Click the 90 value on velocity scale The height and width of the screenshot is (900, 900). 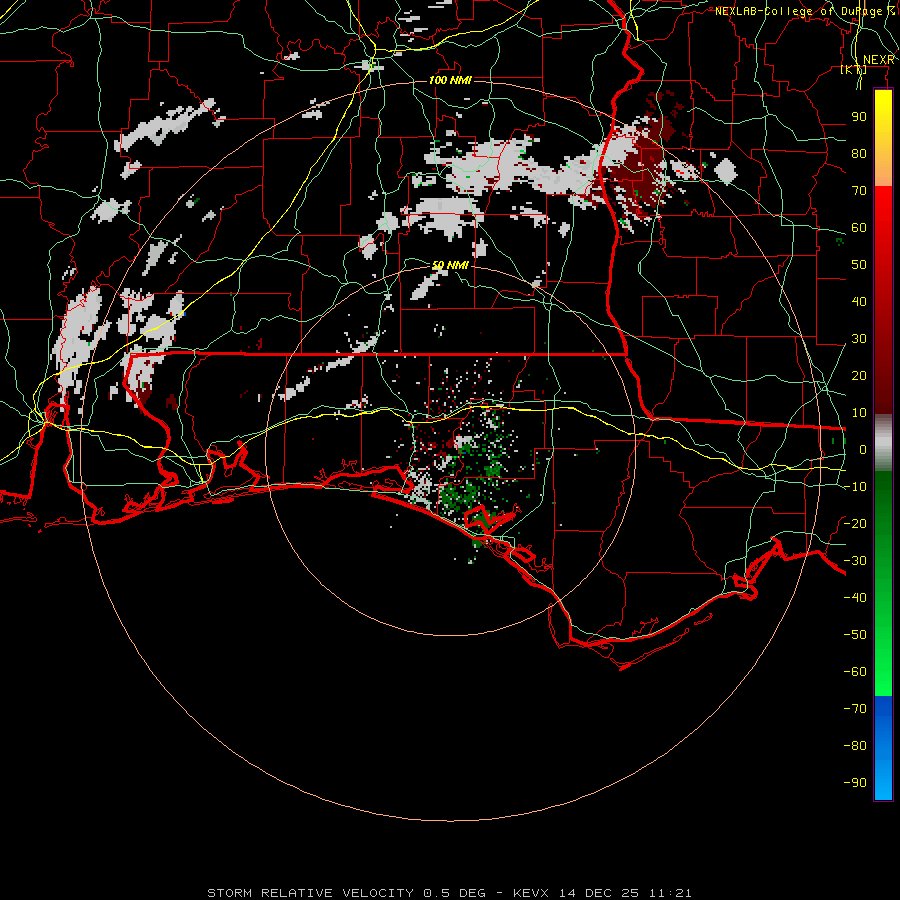(859, 117)
